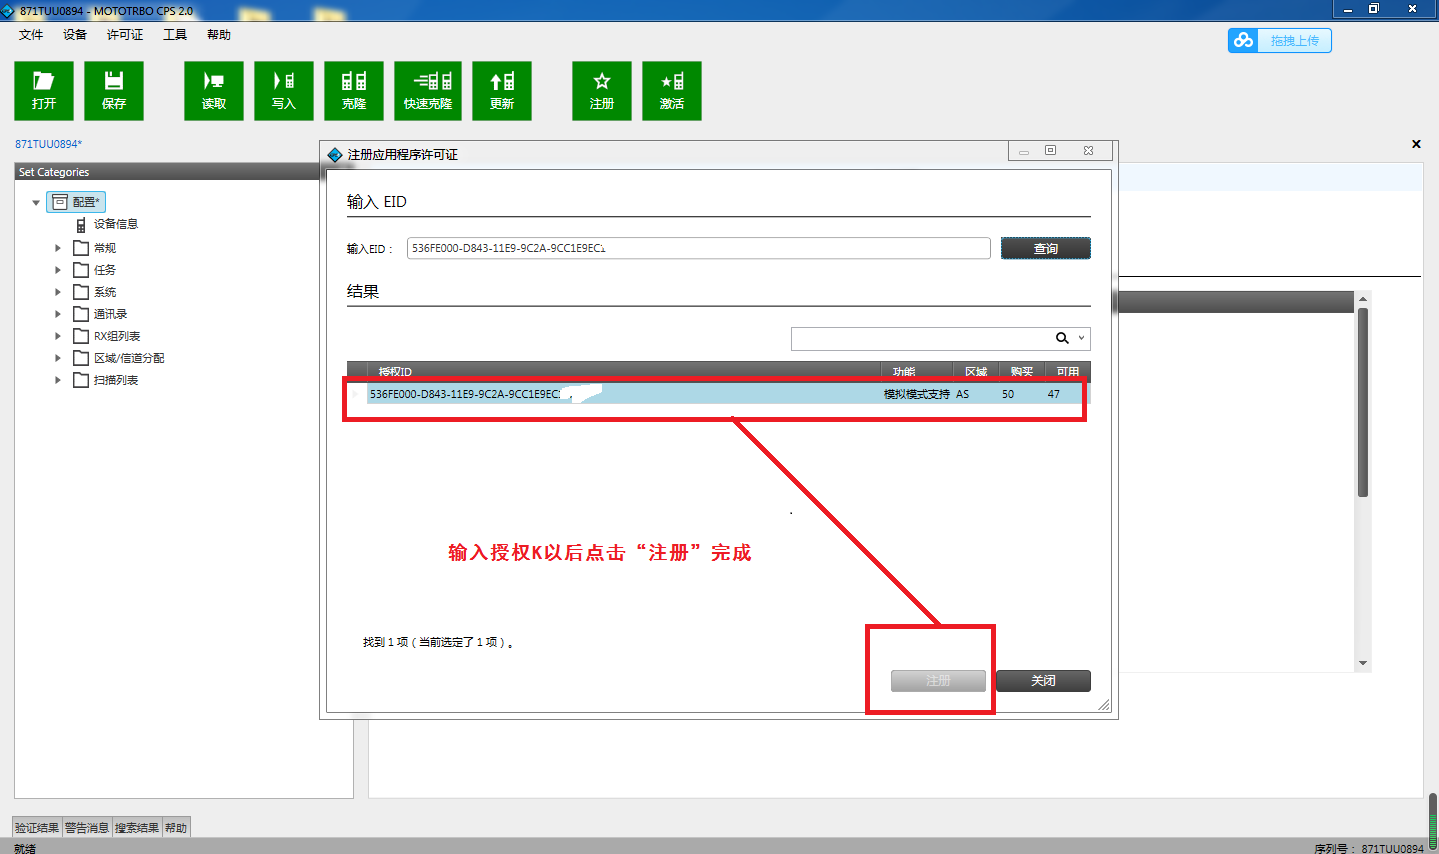Expand the 任务 folder
The height and width of the screenshot is (854, 1439).
pyautogui.click(x=58, y=270)
